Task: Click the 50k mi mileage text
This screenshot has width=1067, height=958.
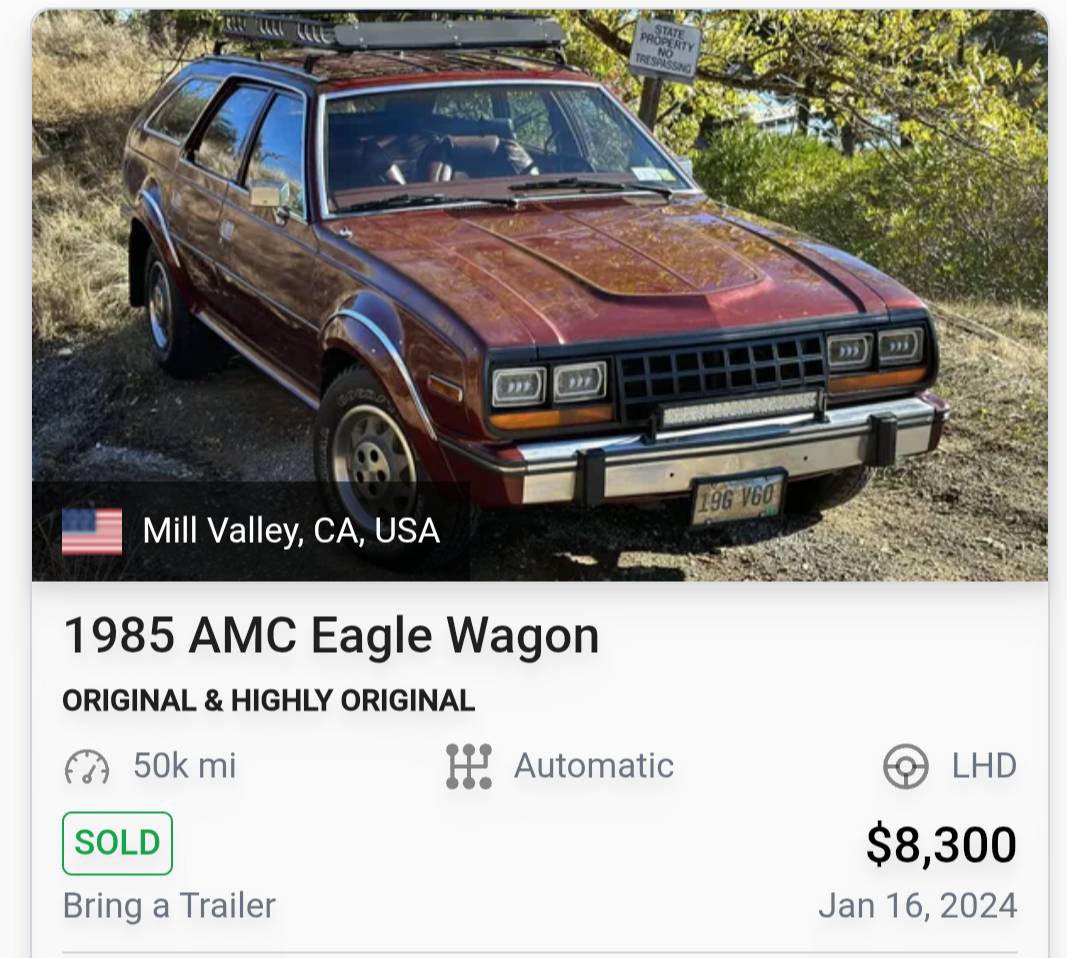Action: click(x=185, y=765)
